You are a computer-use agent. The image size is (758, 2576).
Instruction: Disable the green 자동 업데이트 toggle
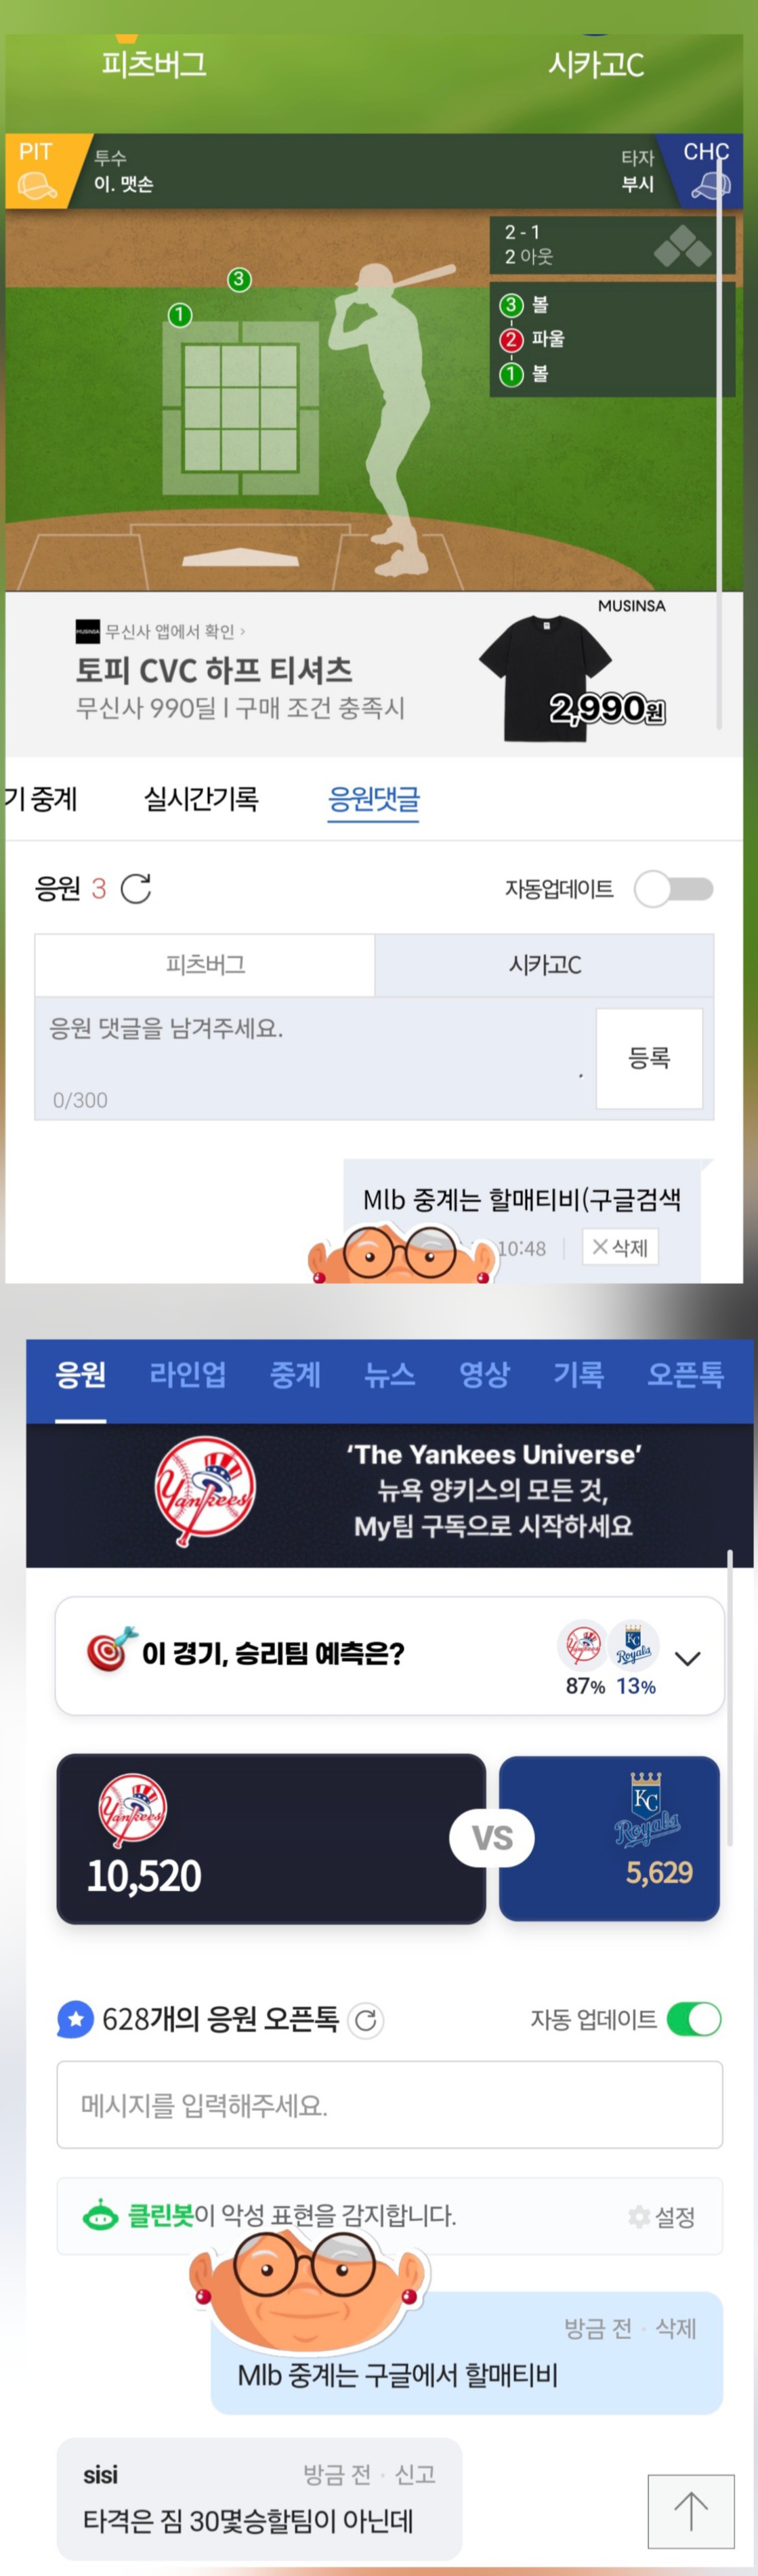coord(693,2019)
